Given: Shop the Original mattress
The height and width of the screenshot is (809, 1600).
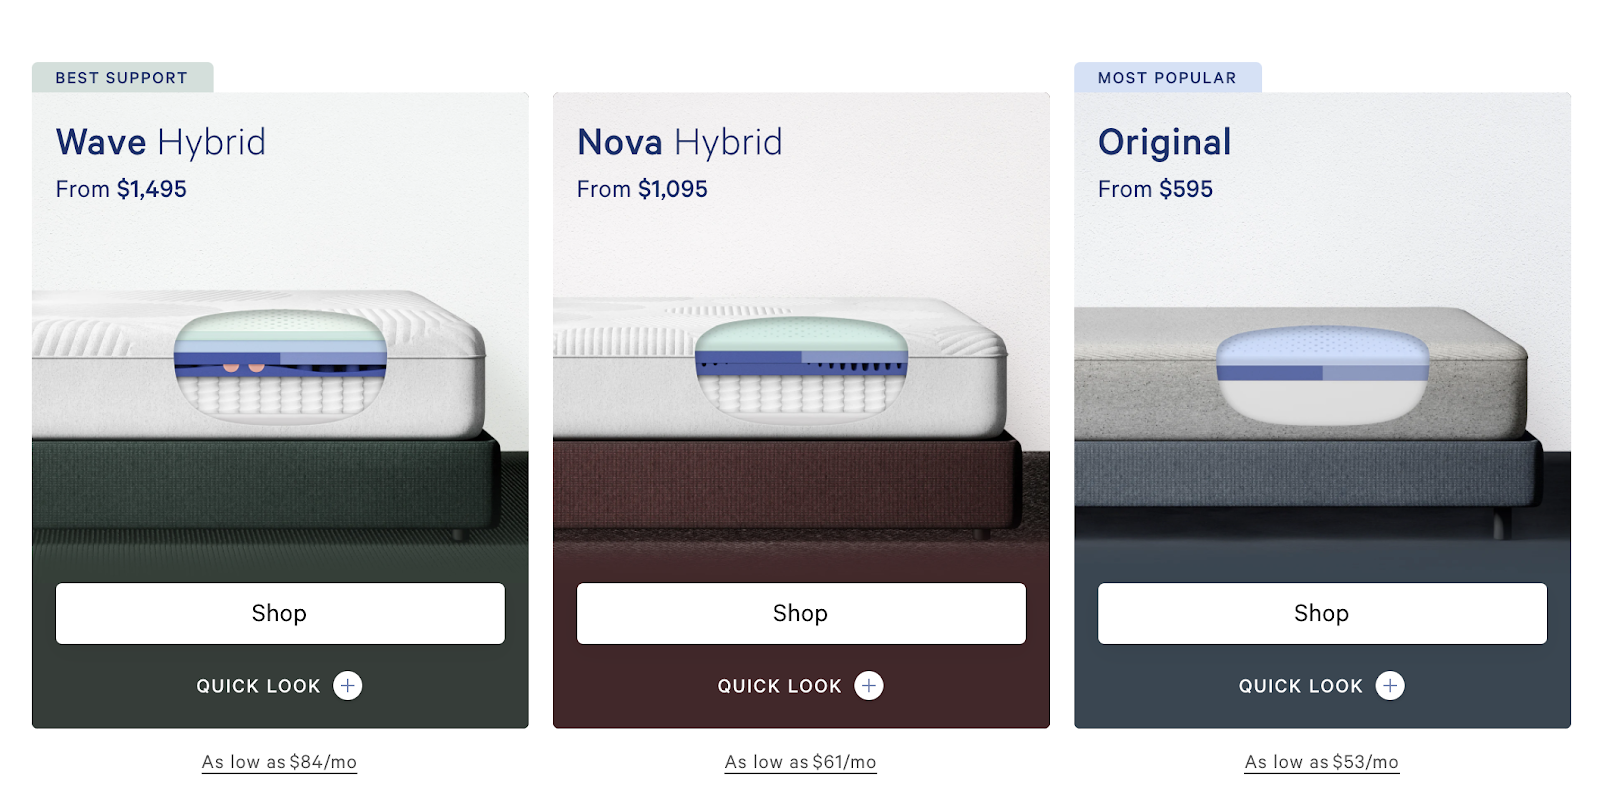Looking at the screenshot, I should coord(1322,614).
